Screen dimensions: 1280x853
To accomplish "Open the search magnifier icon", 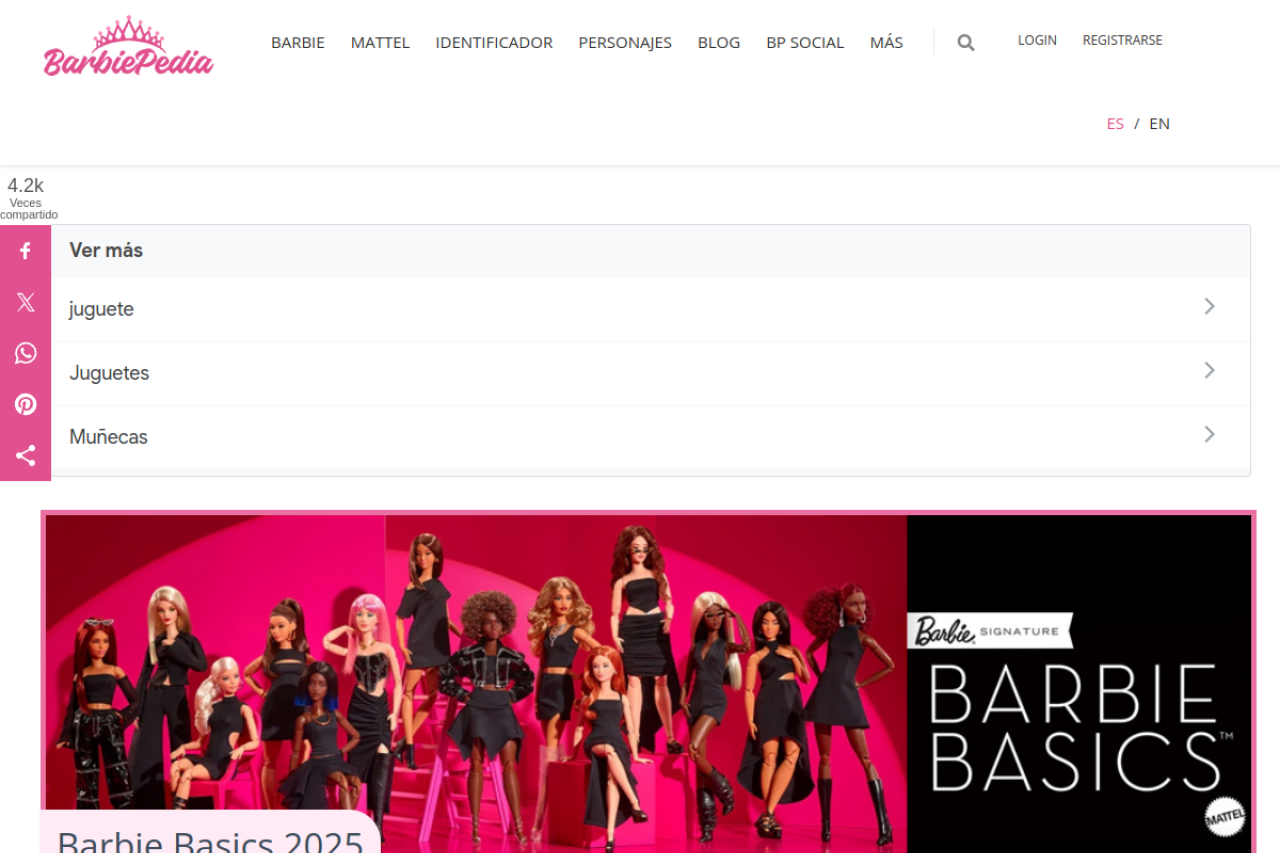I will coord(965,42).
